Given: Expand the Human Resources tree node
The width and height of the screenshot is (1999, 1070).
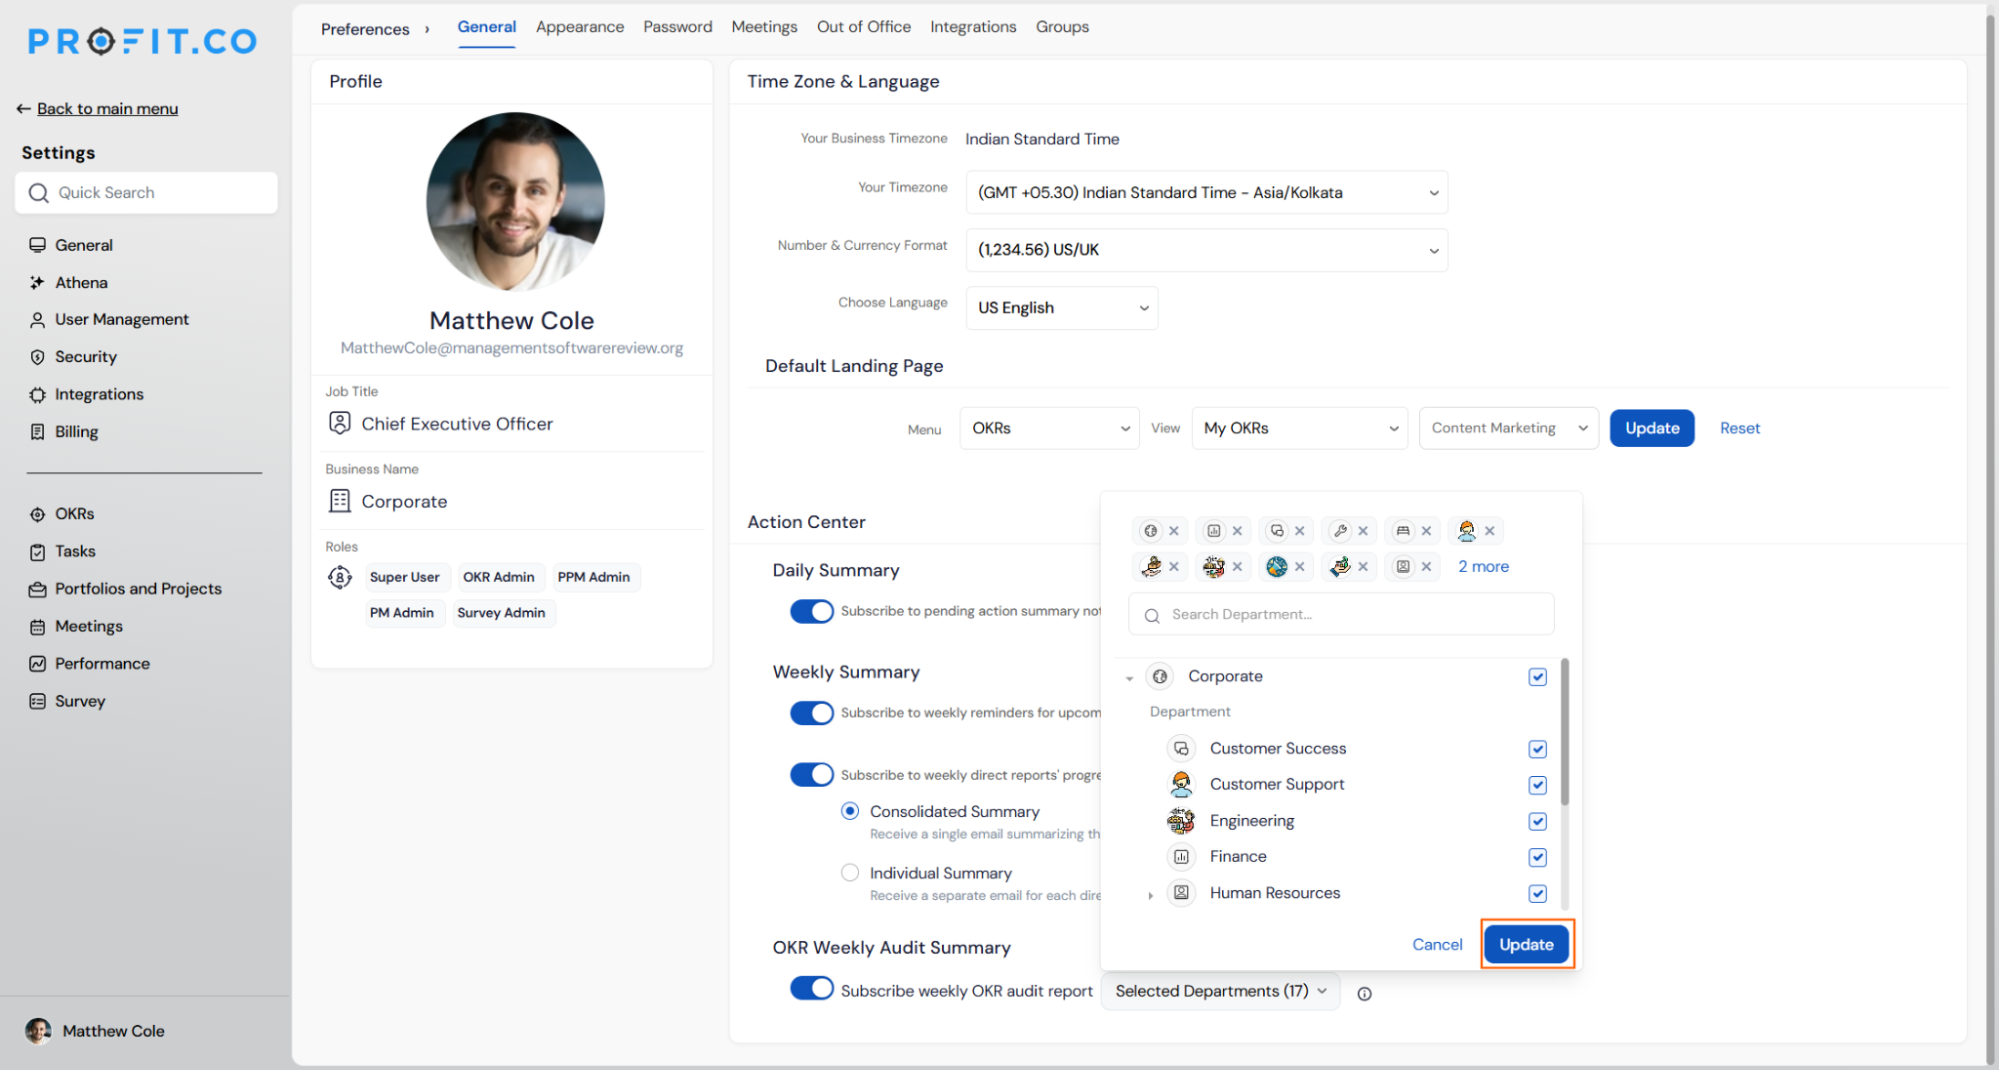Looking at the screenshot, I should click(1151, 895).
